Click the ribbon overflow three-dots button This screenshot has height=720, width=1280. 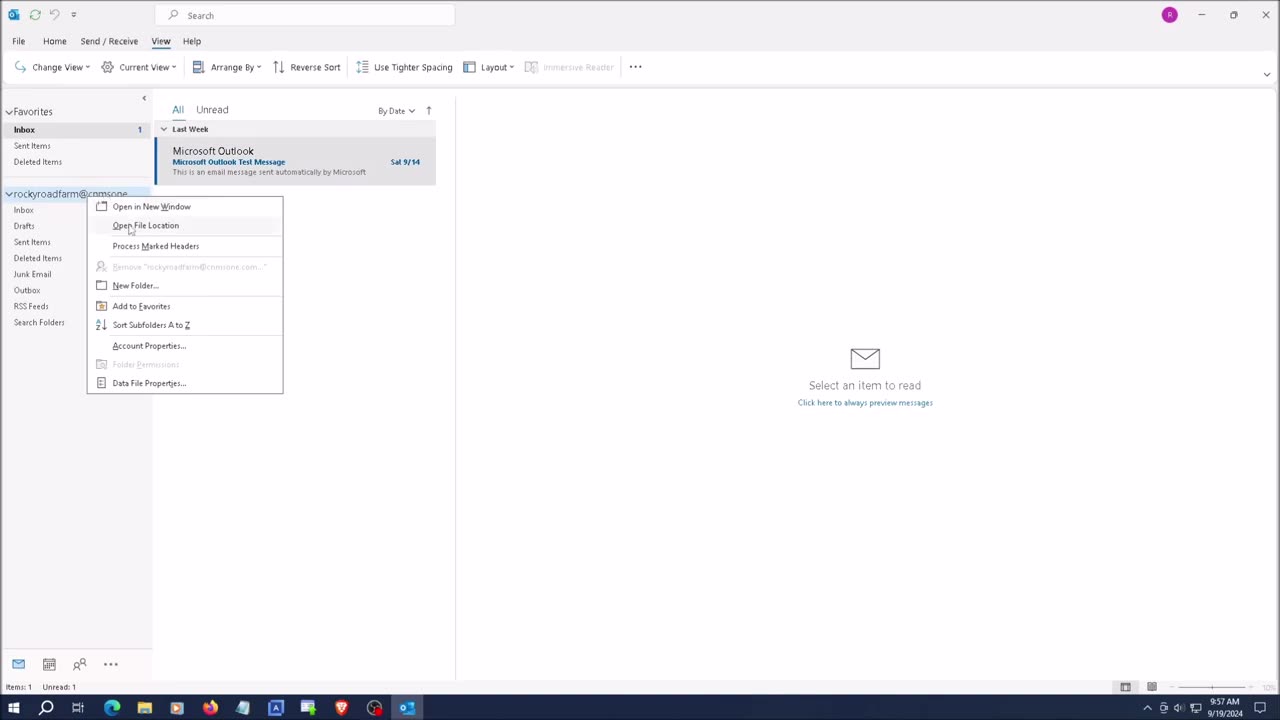click(635, 67)
